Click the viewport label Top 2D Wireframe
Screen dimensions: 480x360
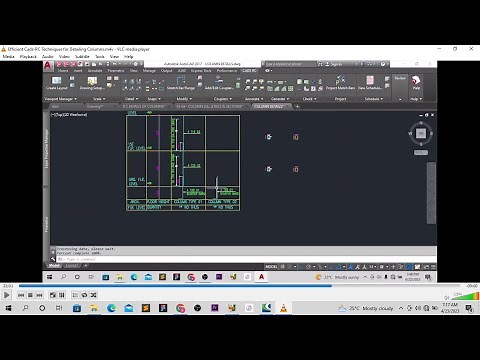[x=69, y=114]
